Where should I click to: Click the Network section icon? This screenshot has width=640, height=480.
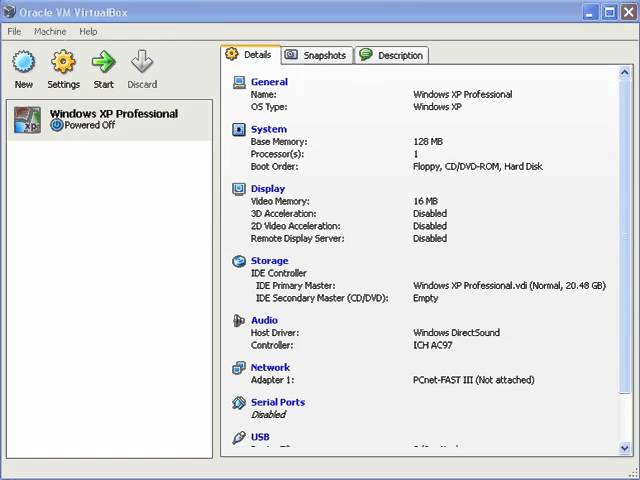click(239, 368)
